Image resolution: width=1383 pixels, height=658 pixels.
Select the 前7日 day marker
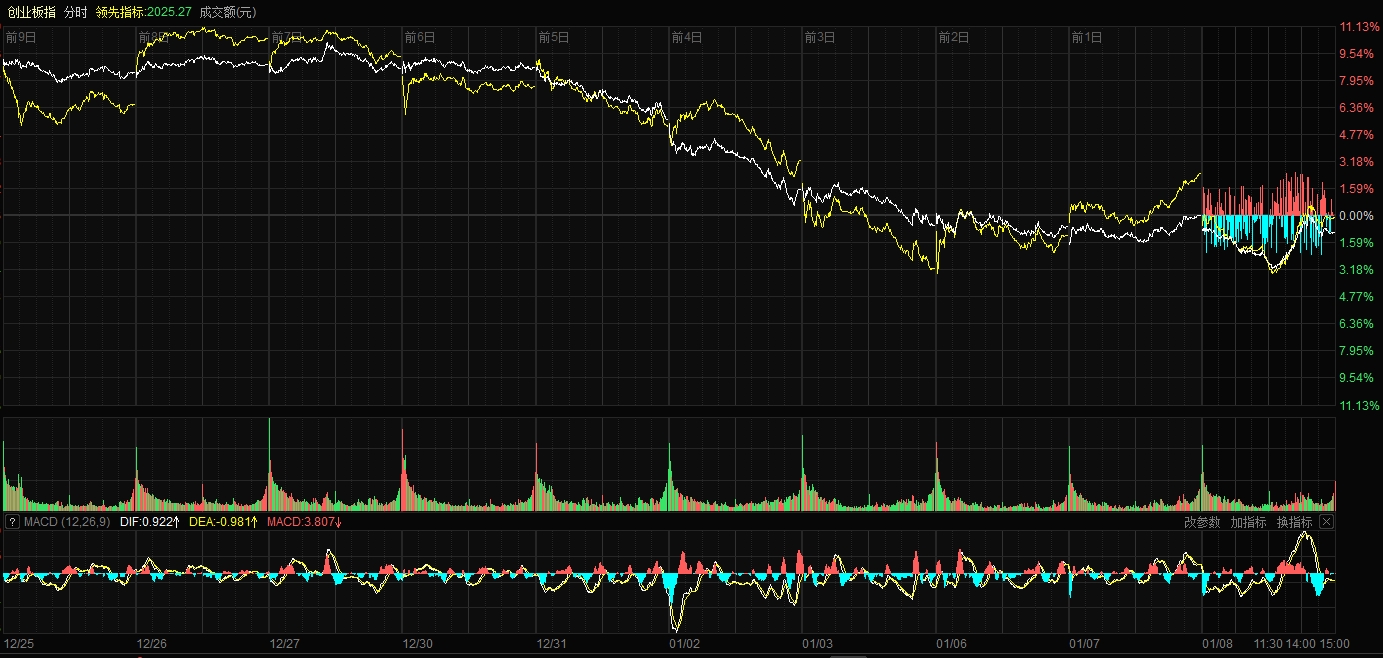click(287, 37)
